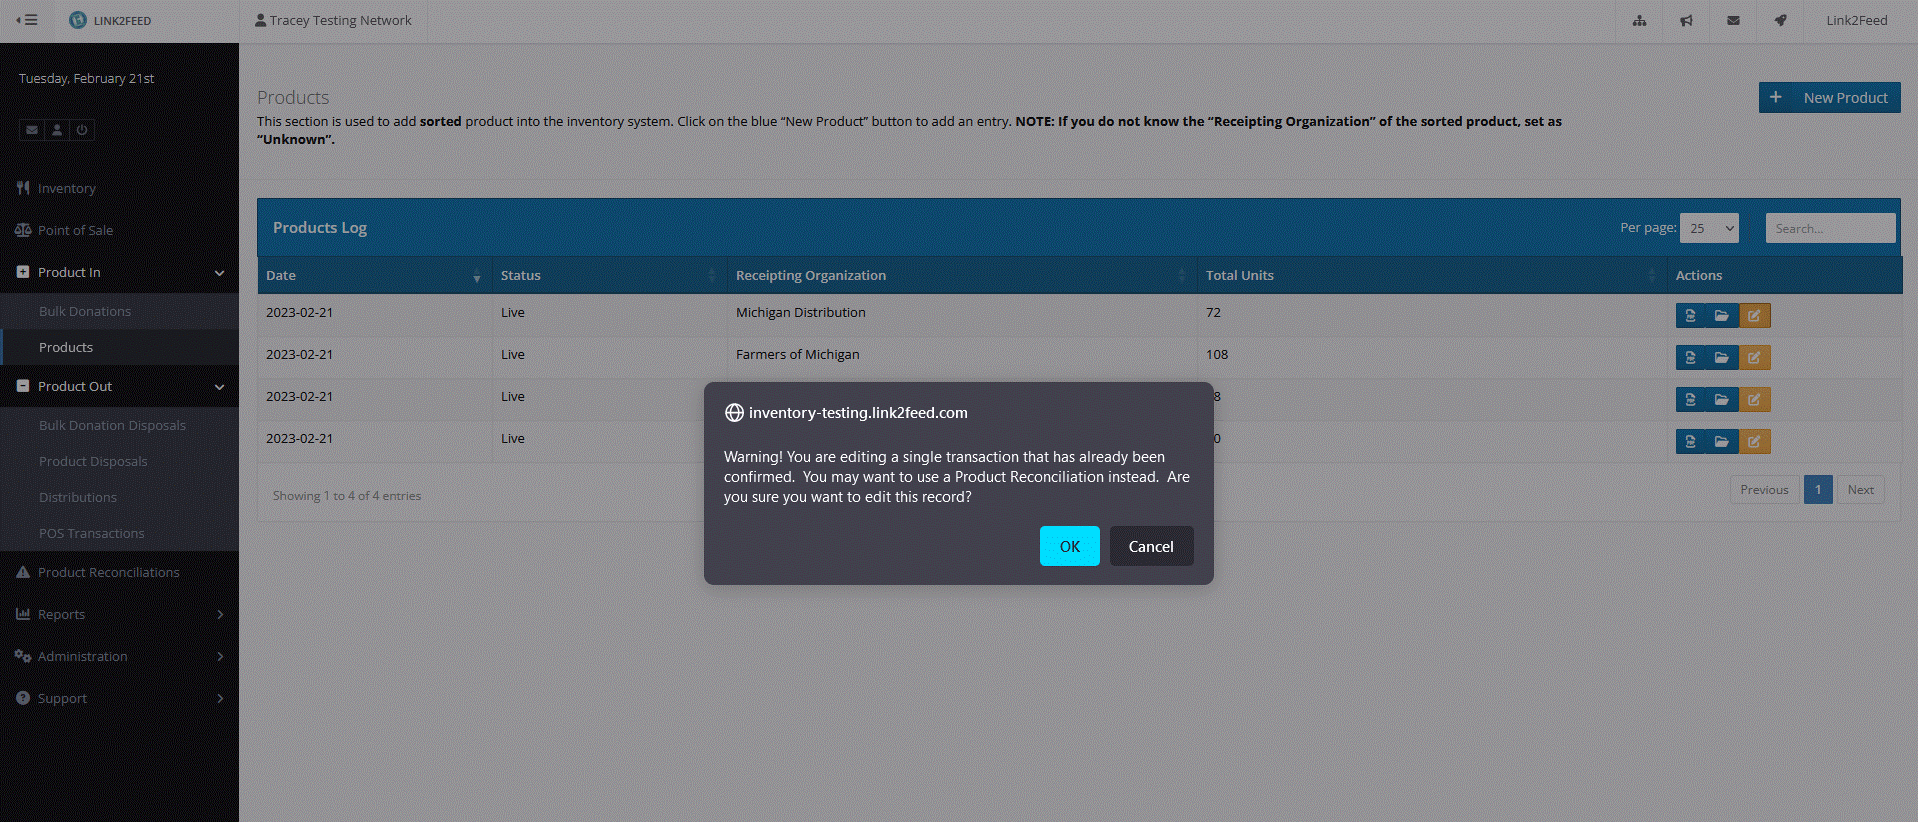This screenshot has width=1918, height=822.
Task: Click Tracey Testing Network in the header
Action: click(x=333, y=20)
